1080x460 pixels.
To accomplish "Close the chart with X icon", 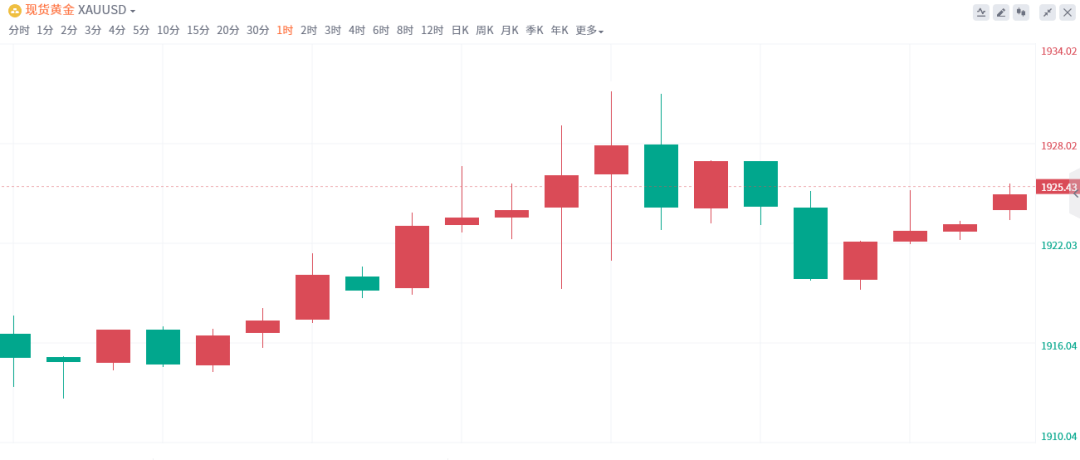I will pyautogui.click(x=1067, y=12).
